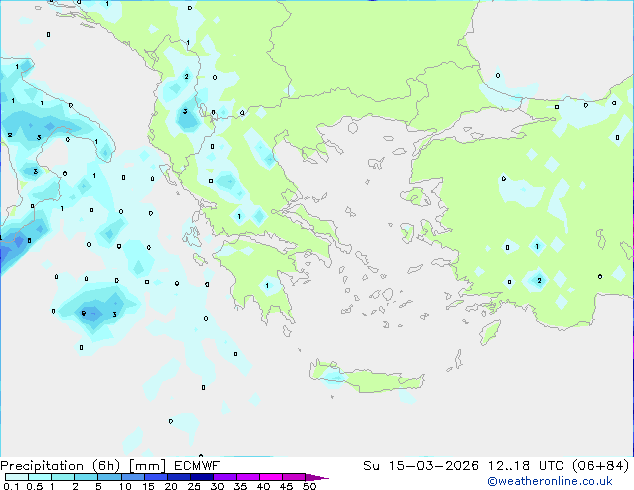Select the 30–35 mm purple legend swatch
This screenshot has height=490, width=634.
(225, 477)
